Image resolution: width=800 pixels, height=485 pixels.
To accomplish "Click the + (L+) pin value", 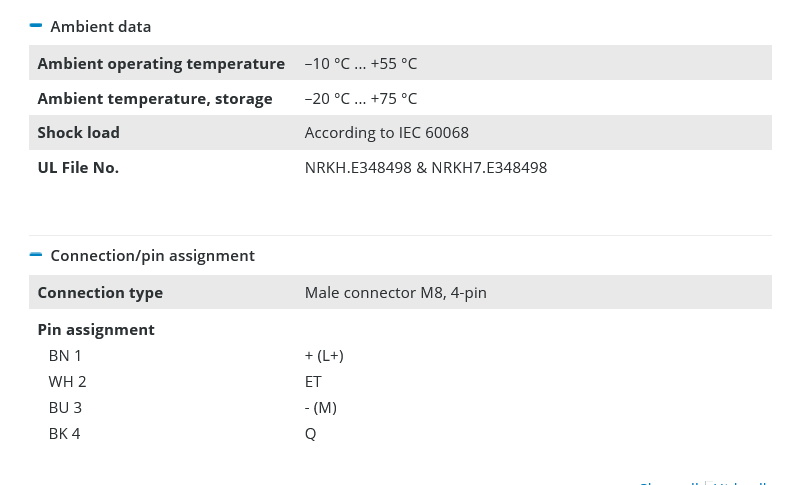I will click(x=324, y=356).
